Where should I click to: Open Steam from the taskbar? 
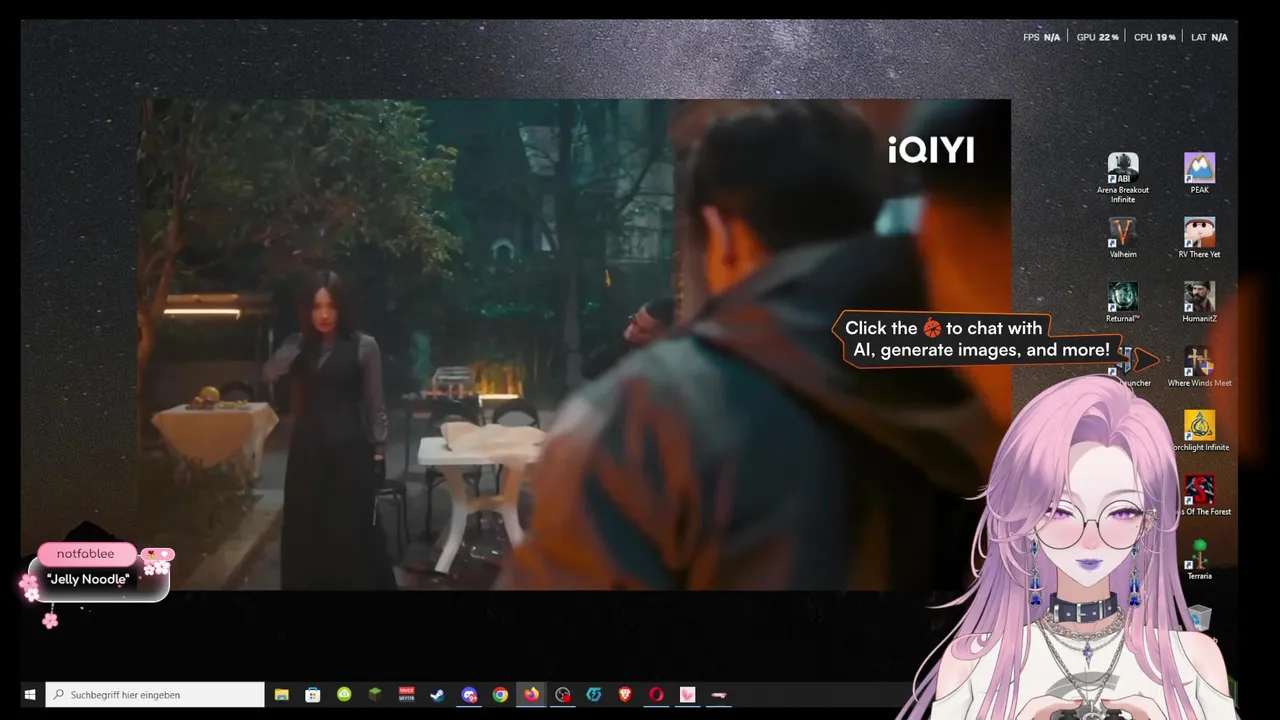[438, 694]
